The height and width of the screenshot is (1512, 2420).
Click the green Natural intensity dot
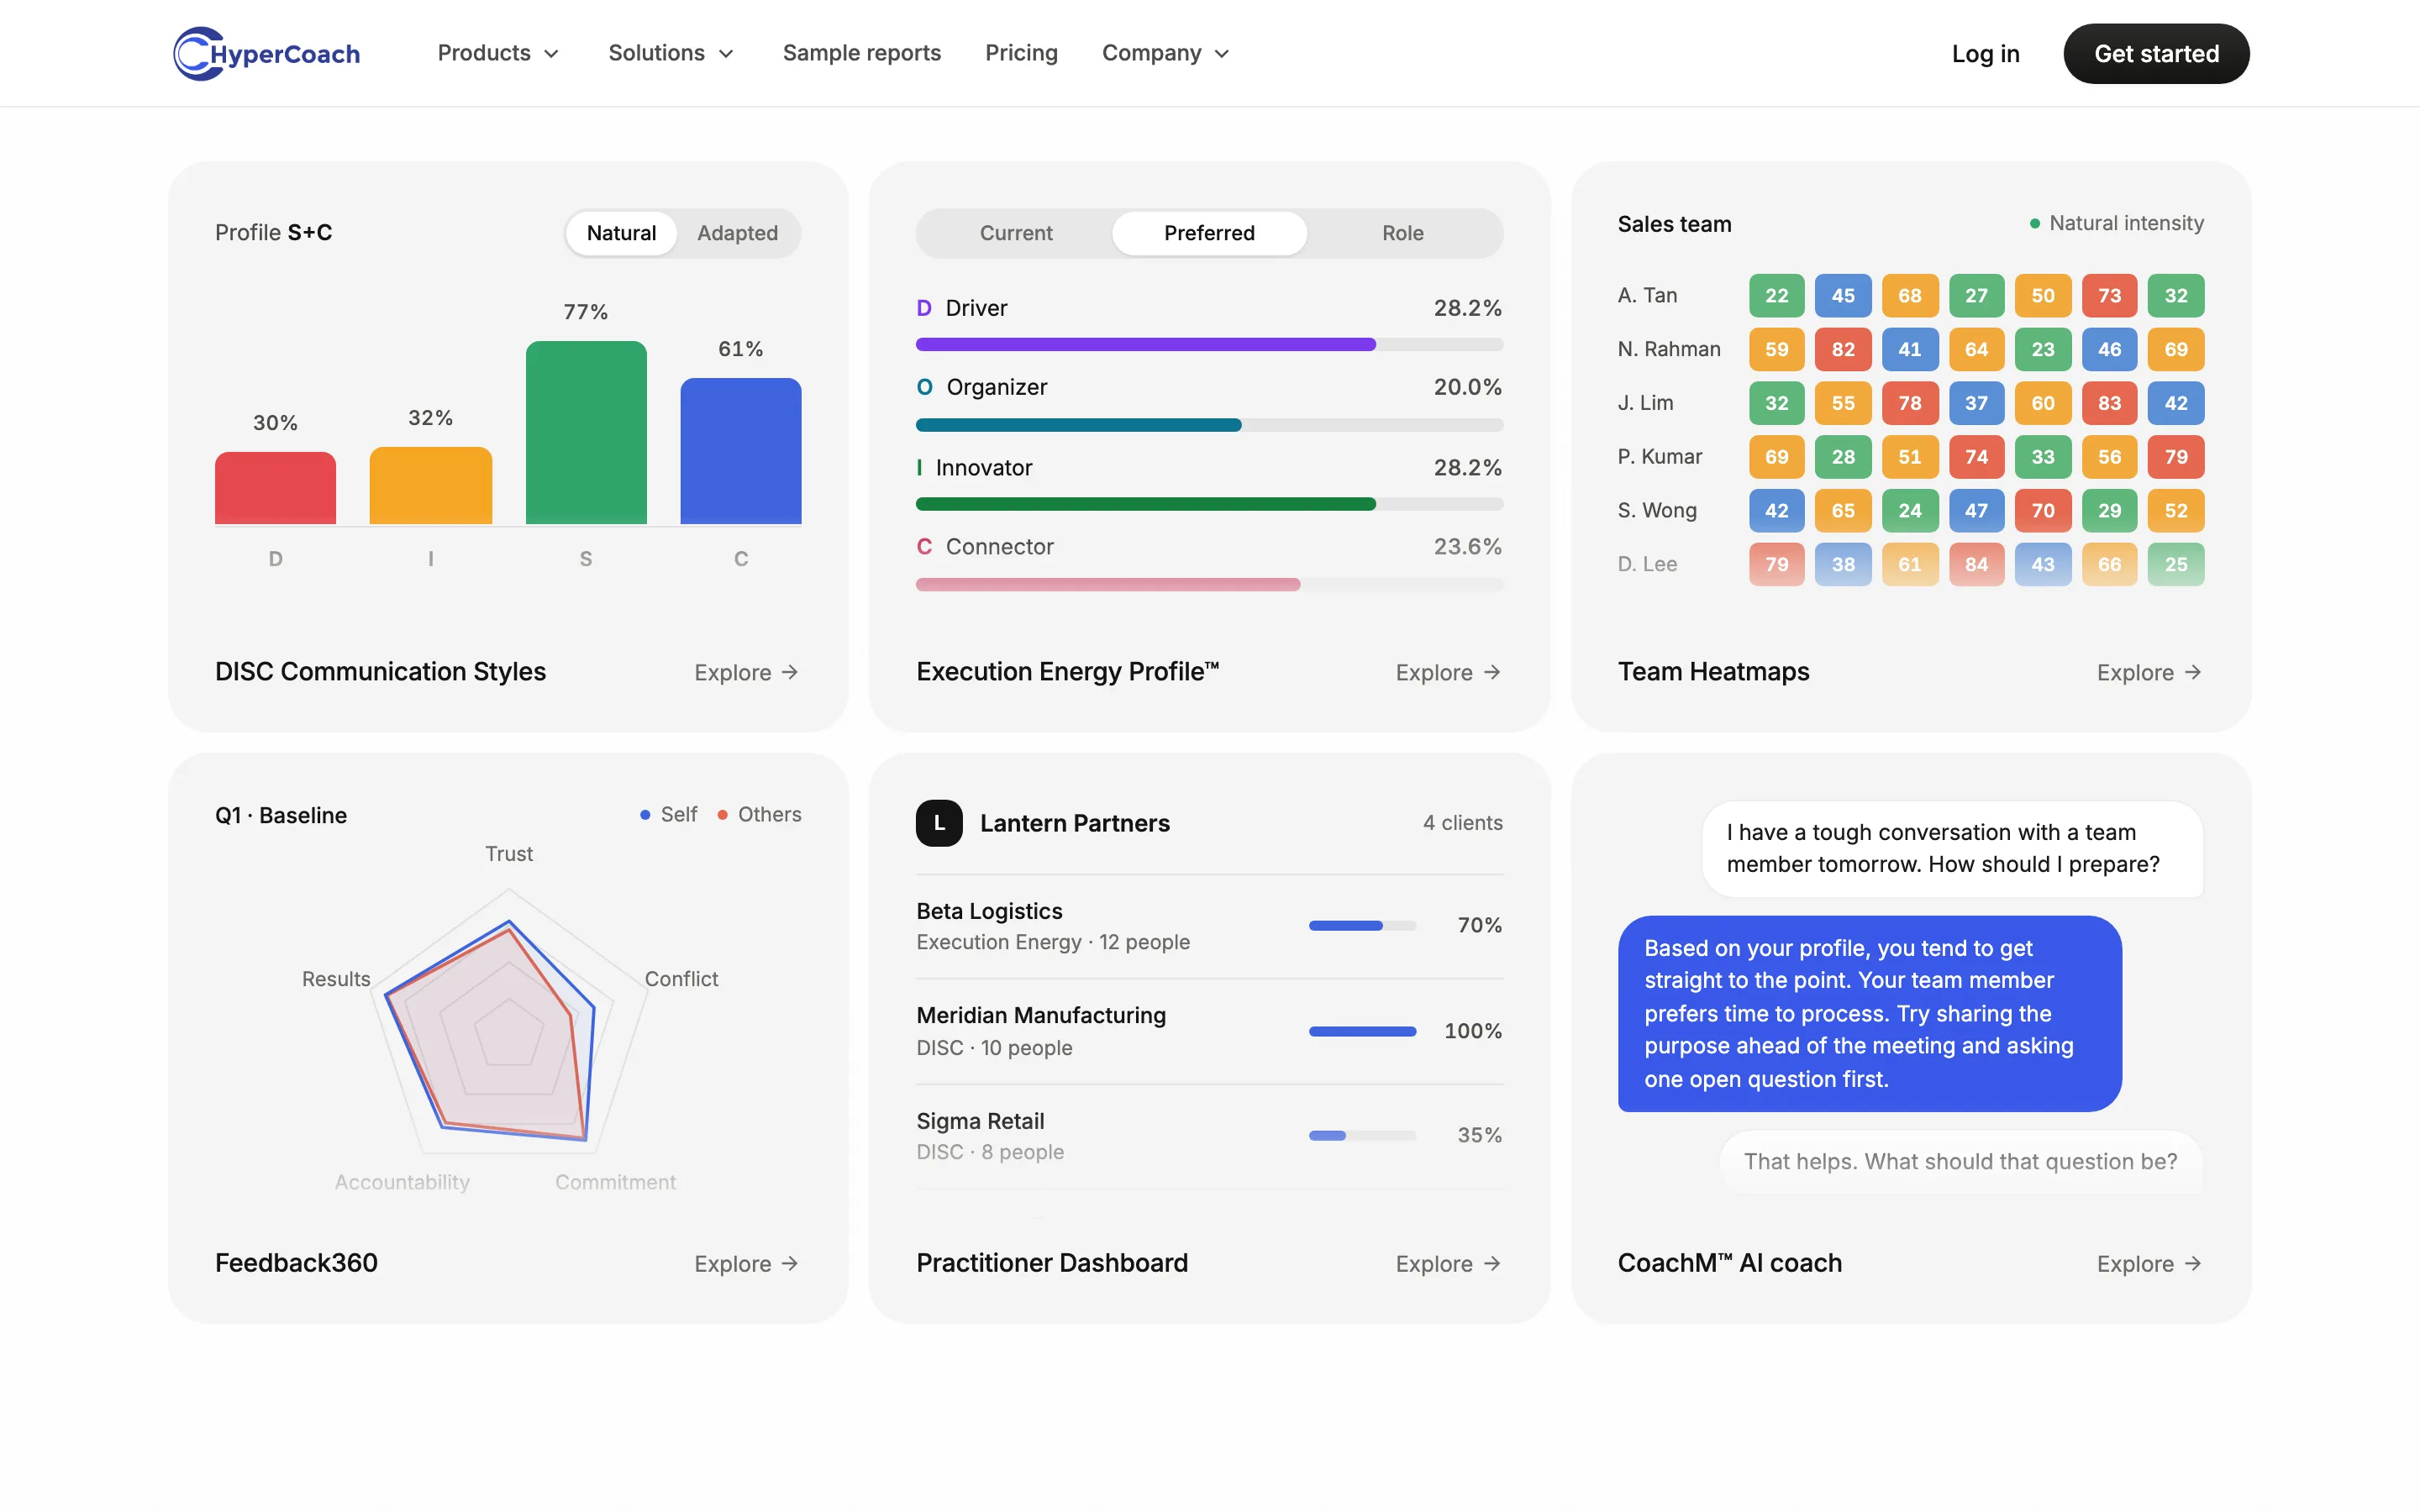(x=2034, y=224)
